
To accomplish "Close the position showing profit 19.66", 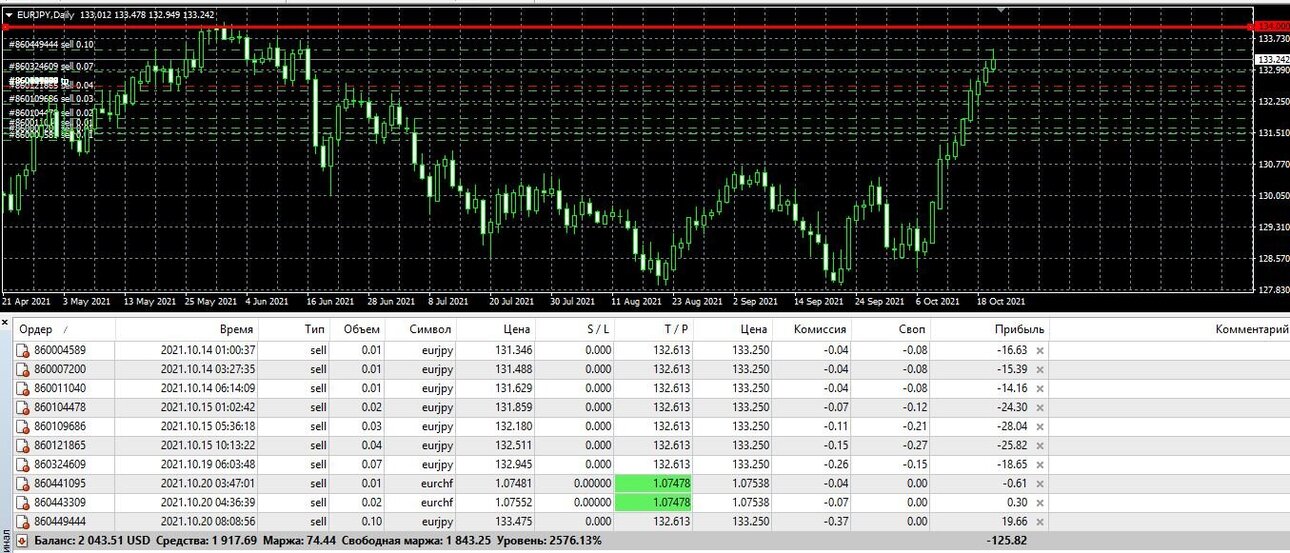I will (1040, 522).
